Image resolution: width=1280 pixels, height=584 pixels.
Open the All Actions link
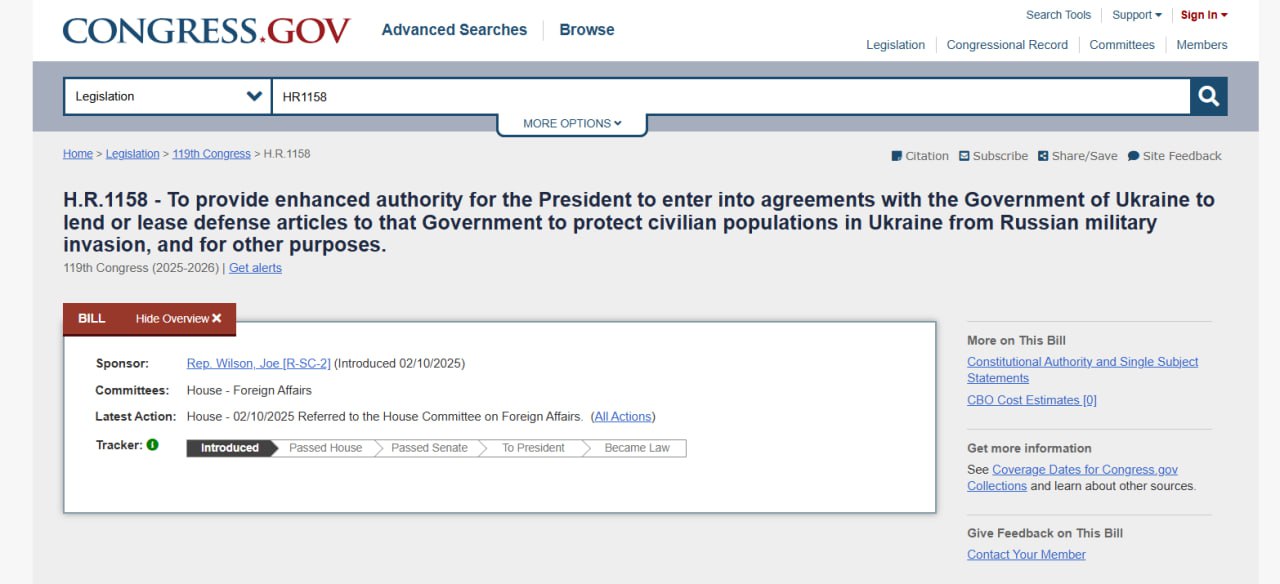click(x=623, y=416)
